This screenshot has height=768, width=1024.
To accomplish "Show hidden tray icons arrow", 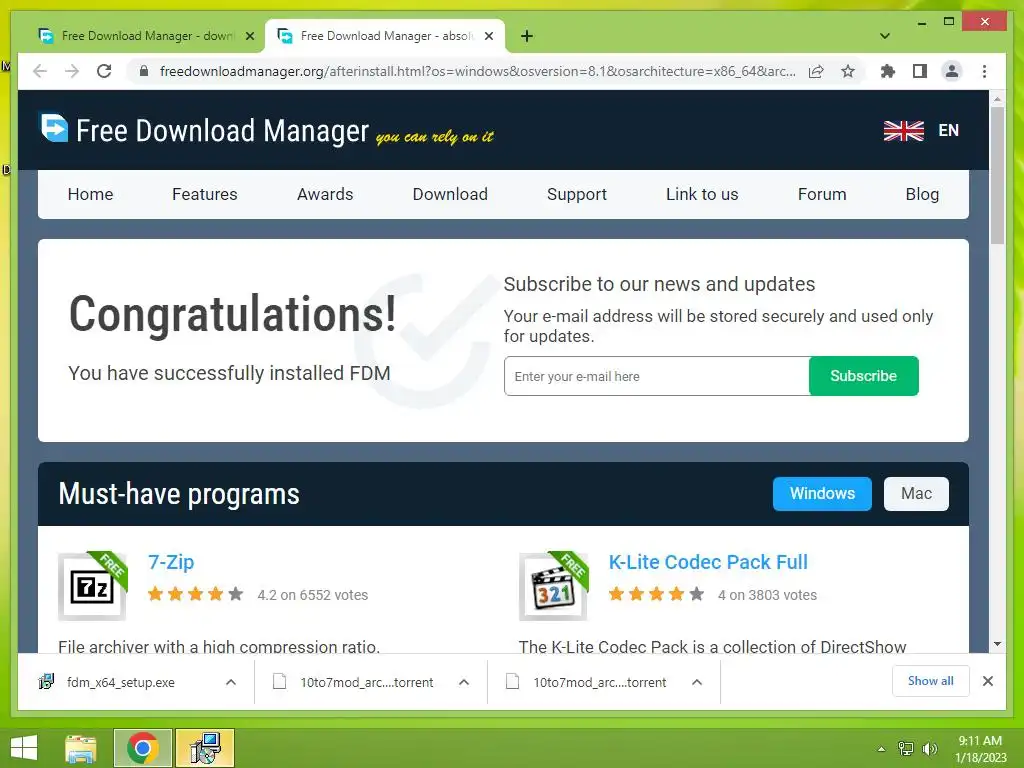I will [881, 749].
